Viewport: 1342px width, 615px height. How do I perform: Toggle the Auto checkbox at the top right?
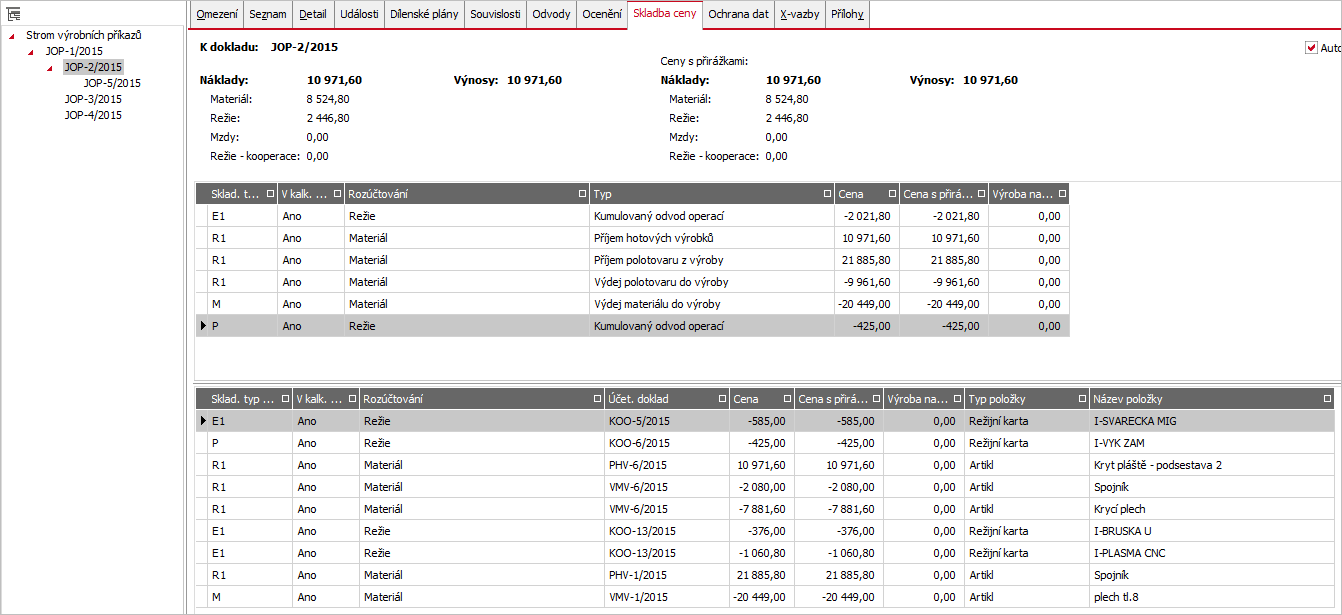[x=1312, y=47]
